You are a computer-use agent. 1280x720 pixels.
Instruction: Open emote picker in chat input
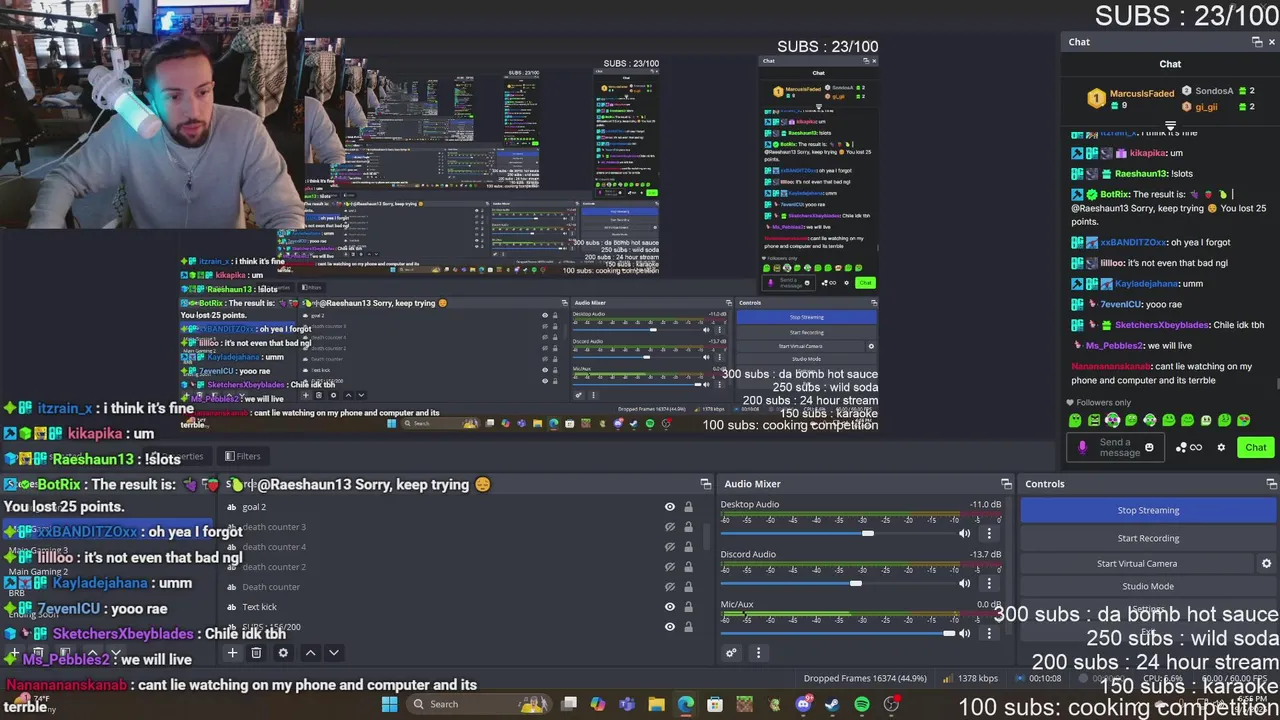(1149, 448)
